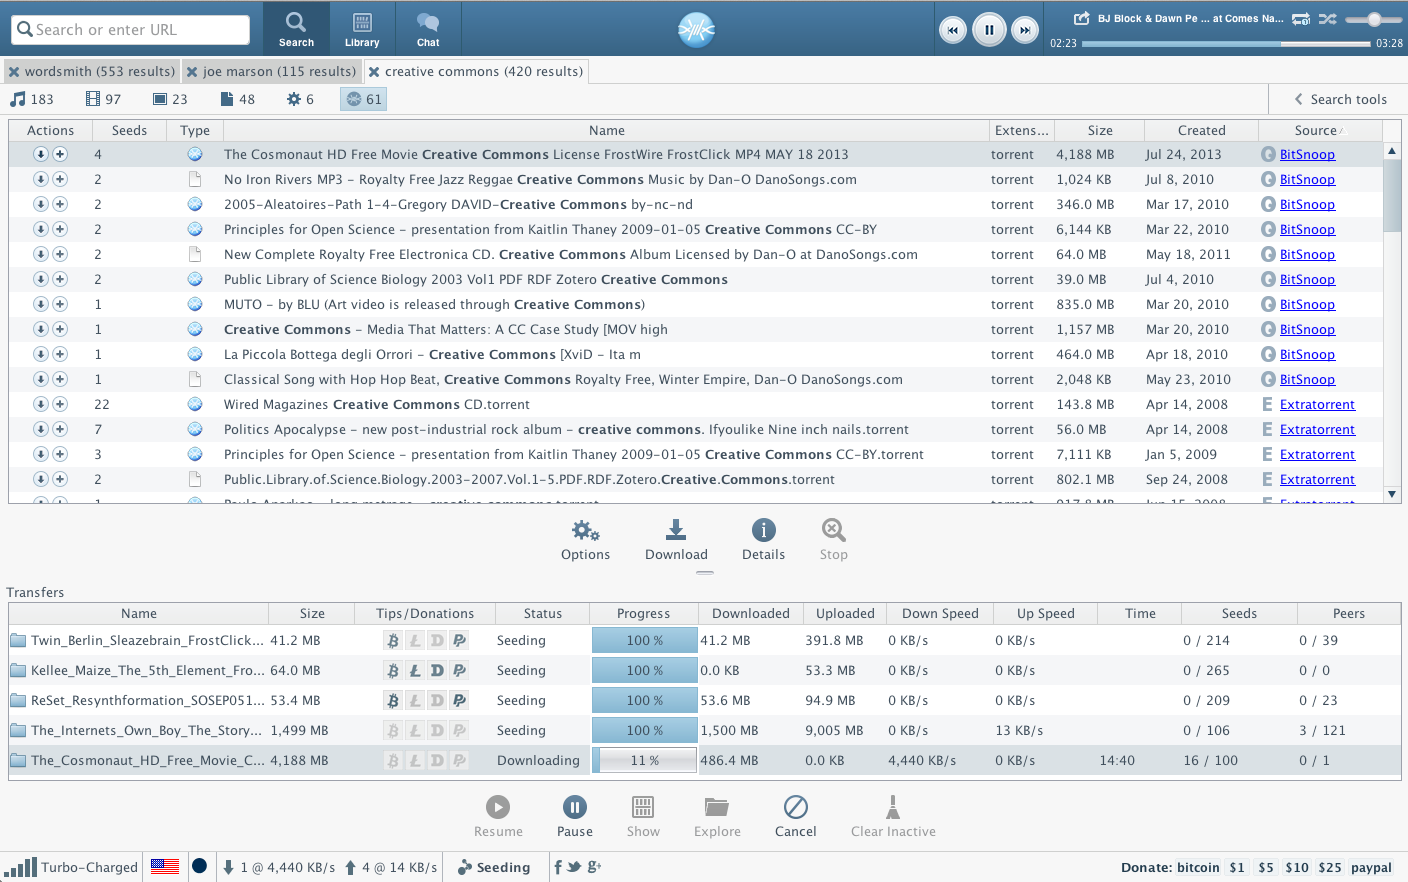The height and width of the screenshot is (882, 1408).
Task: Filter results by applications (6)
Action: coord(300,99)
